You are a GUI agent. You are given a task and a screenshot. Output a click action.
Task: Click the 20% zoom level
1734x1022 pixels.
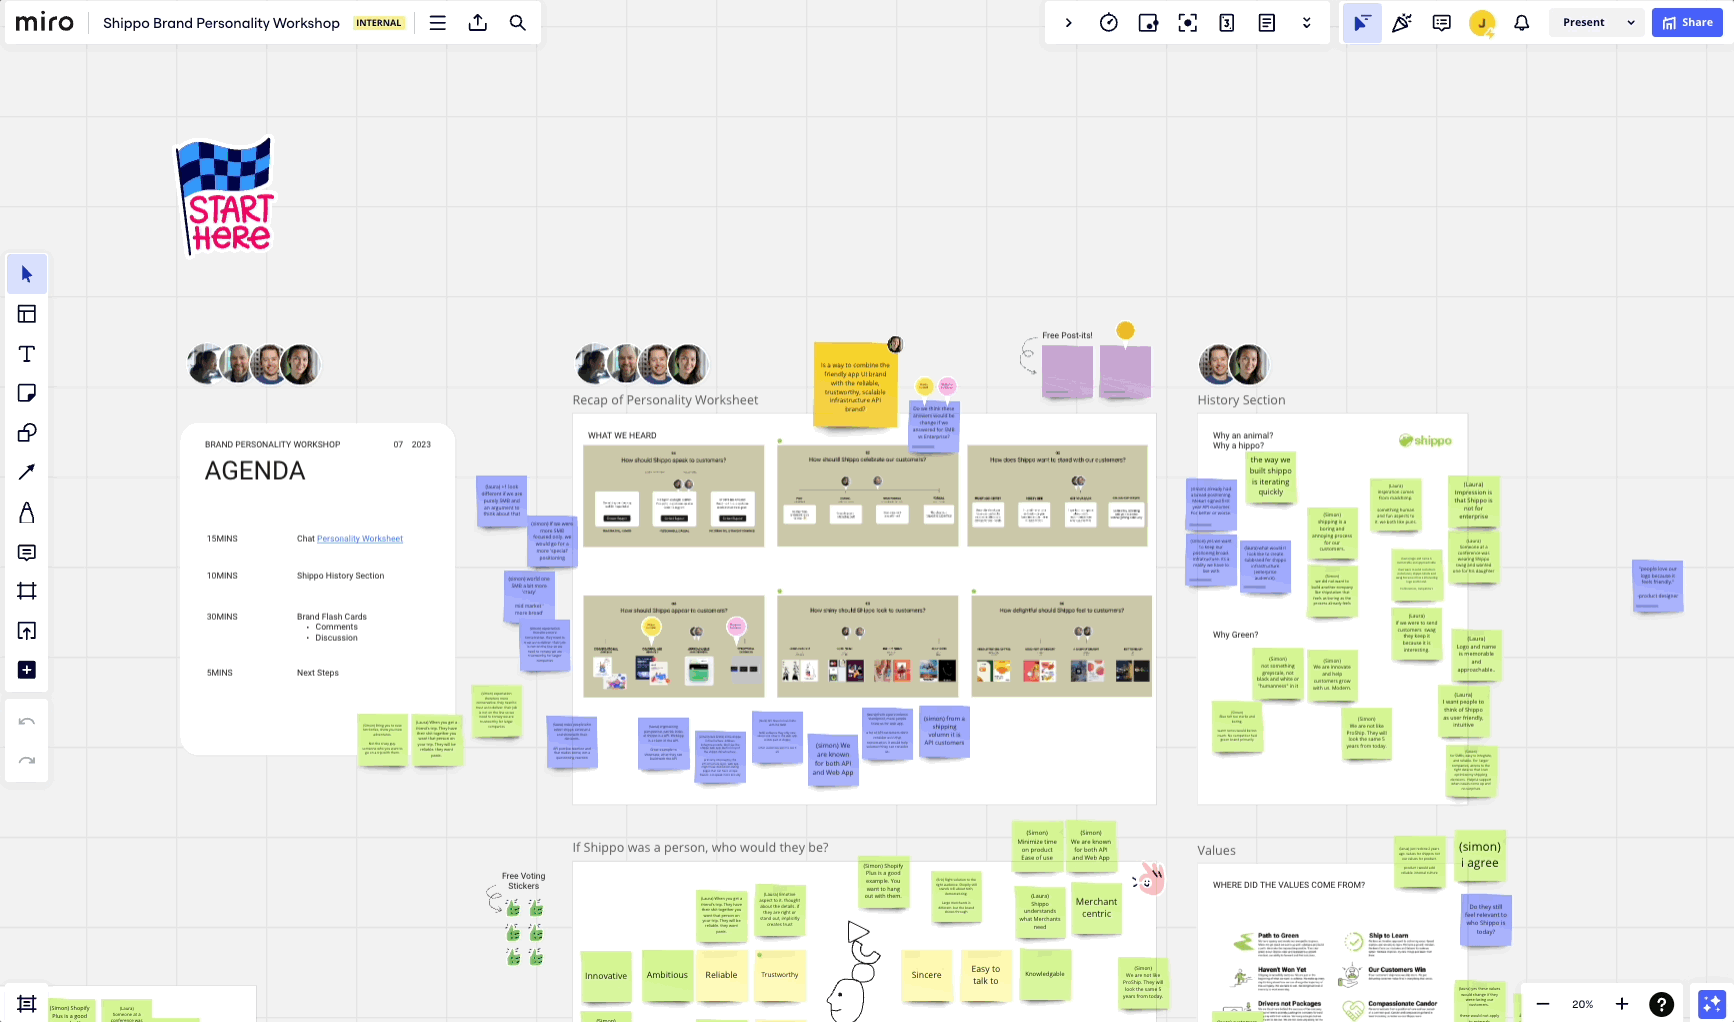1582,1004
